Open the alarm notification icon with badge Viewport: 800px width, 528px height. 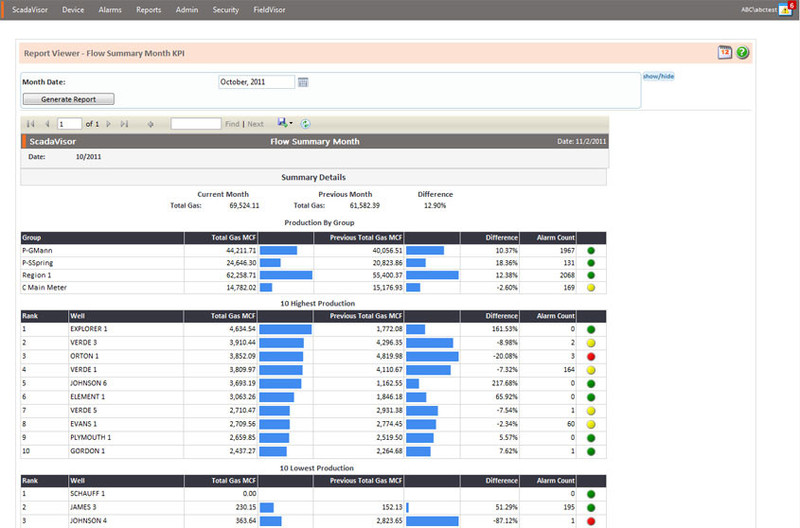click(x=784, y=10)
